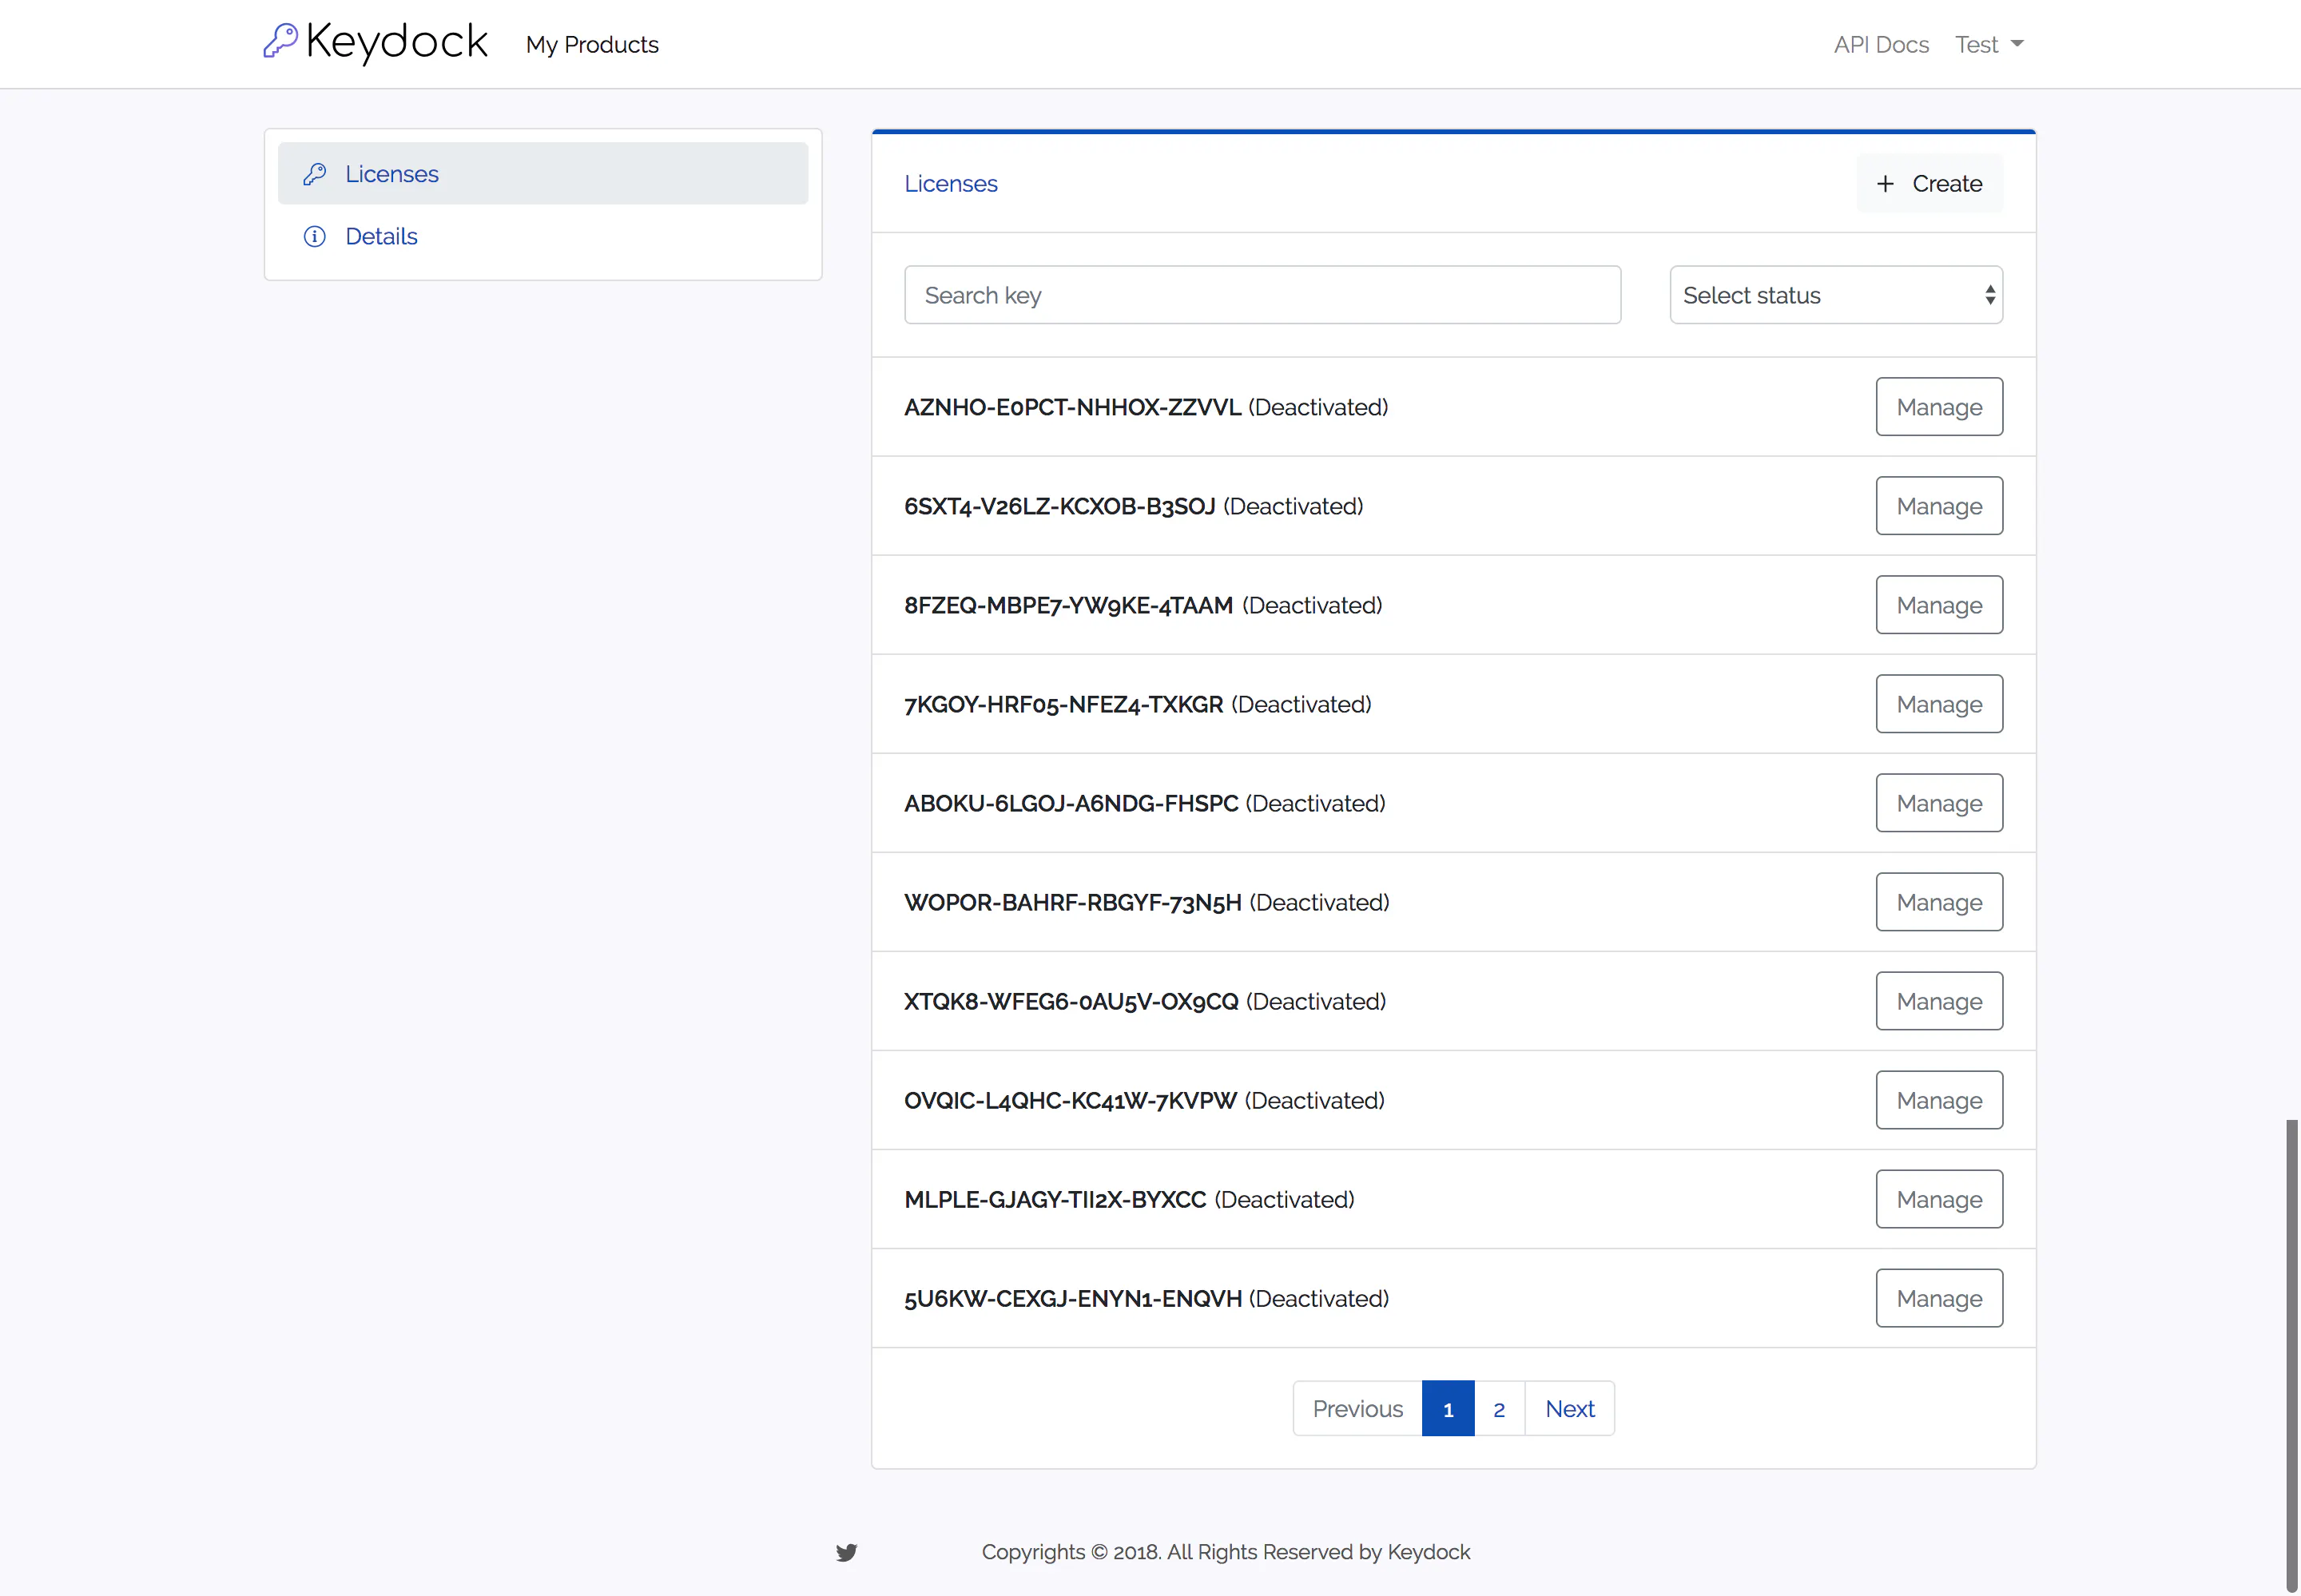Manage license MLPLE-GJAGY-TII2X-BYXCC
The height and width of the screenshot is (1596, 2301).
[x=1939, y=1199]
